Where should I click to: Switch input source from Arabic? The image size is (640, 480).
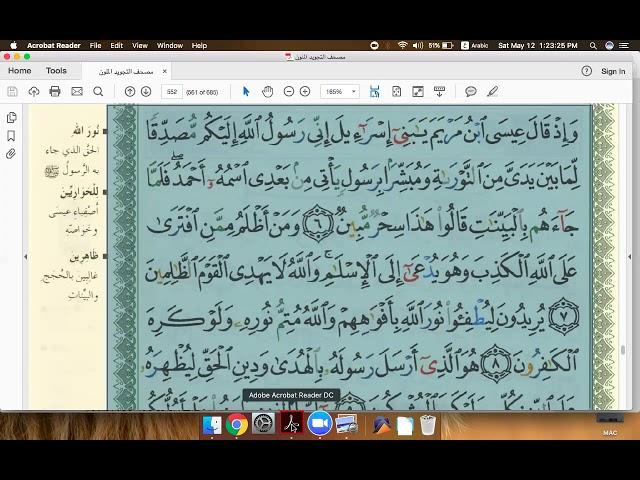pos(475,45)
